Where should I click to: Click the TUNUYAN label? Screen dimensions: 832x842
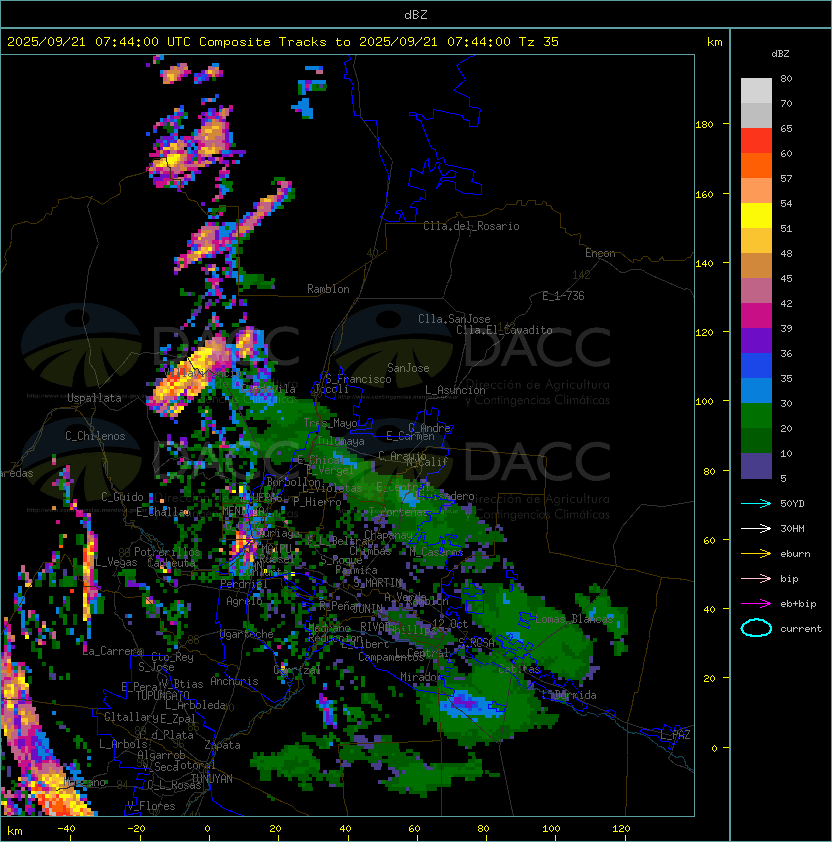tap(212, 779)
